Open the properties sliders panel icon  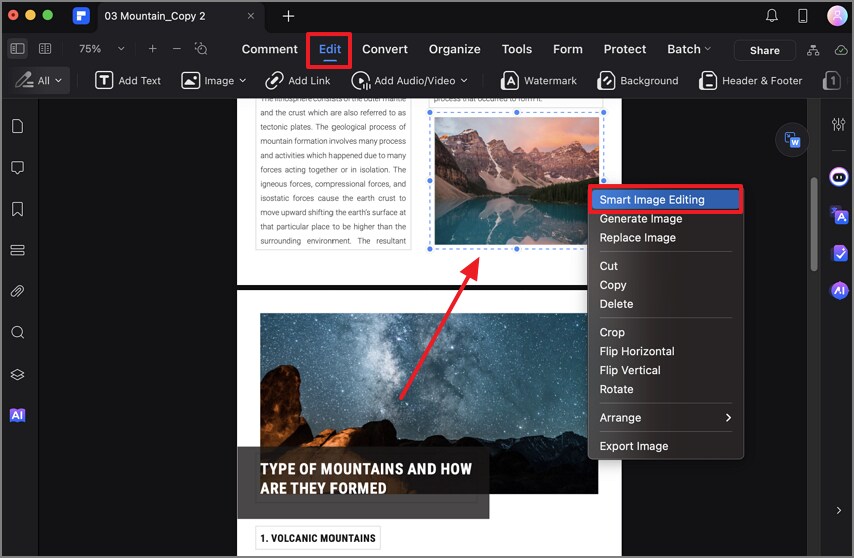coord(839,124)
